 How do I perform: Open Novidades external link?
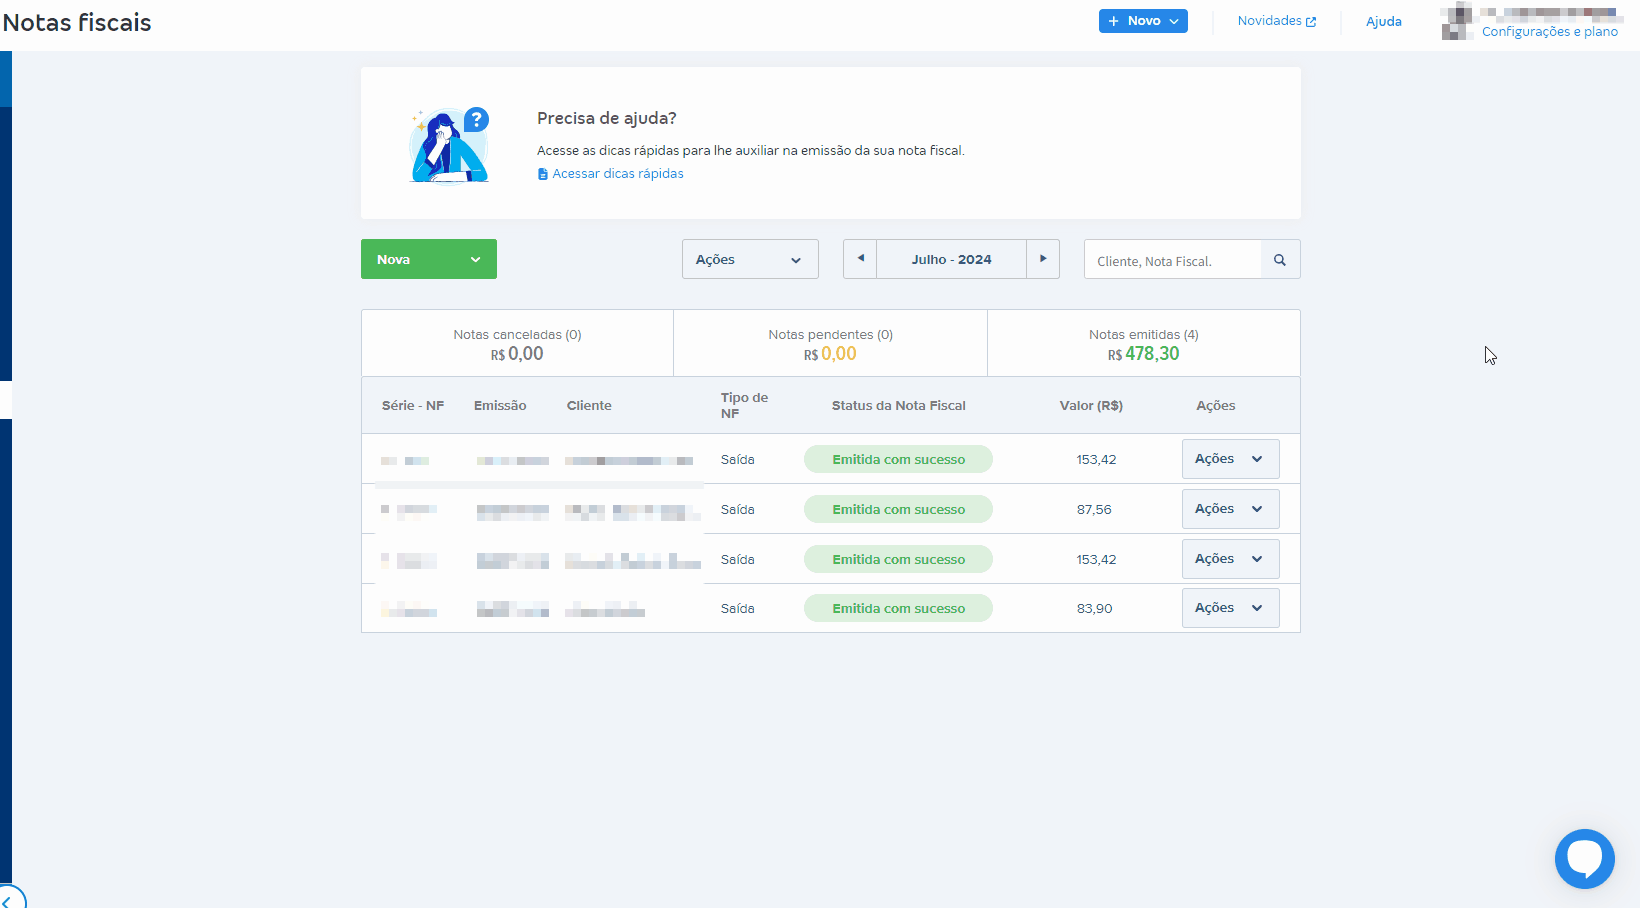(x=1276, y=21)
